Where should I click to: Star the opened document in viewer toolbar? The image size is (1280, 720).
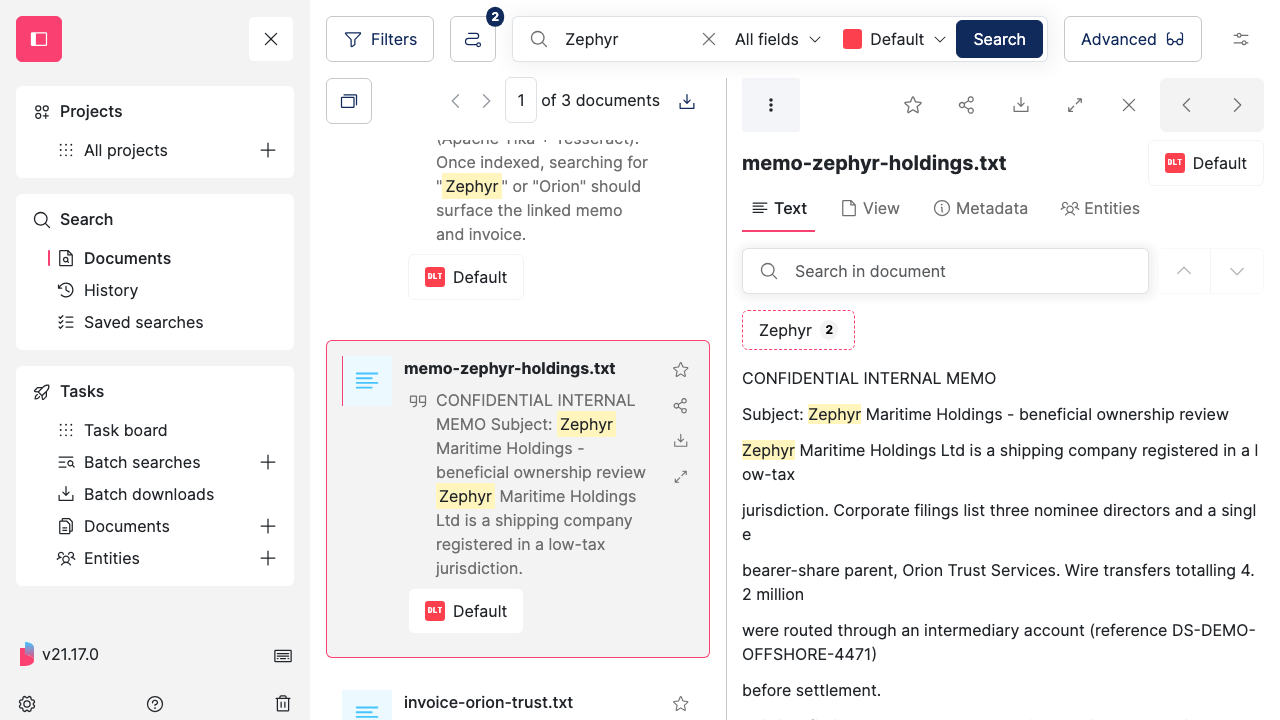tap(913, 105)
